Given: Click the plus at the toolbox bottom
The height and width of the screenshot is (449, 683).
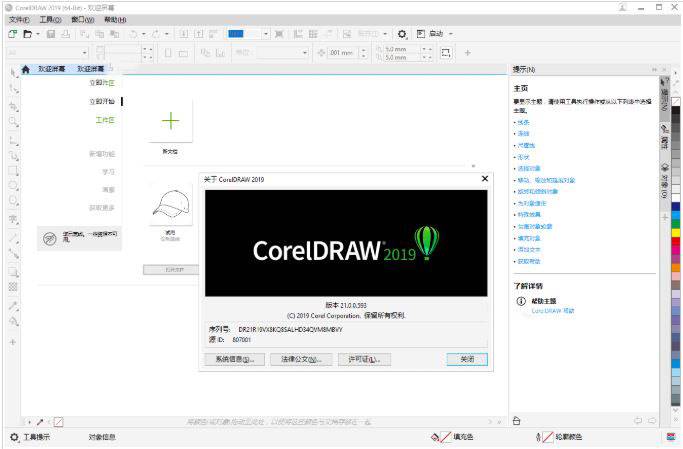Looking at the screenshot, I should [13, 342].
